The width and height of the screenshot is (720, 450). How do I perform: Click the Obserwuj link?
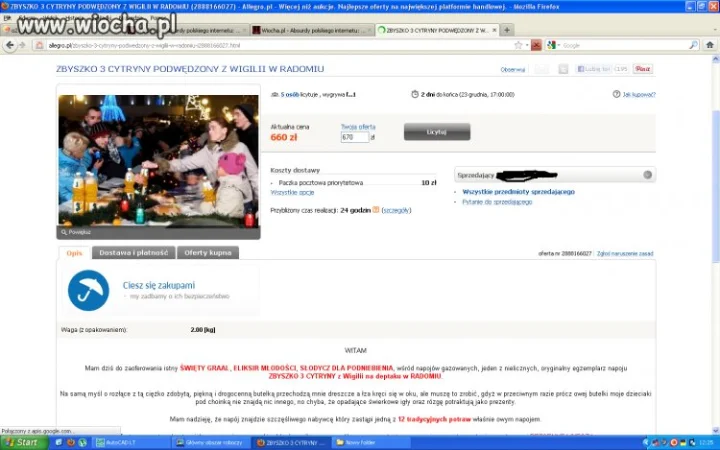tap(512, 70)
